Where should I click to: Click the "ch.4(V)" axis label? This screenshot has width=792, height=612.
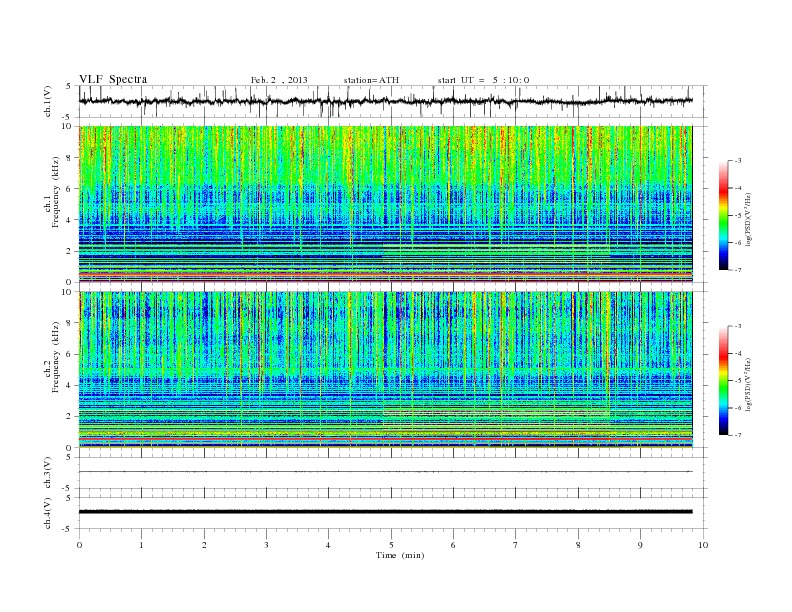point(48,513)
